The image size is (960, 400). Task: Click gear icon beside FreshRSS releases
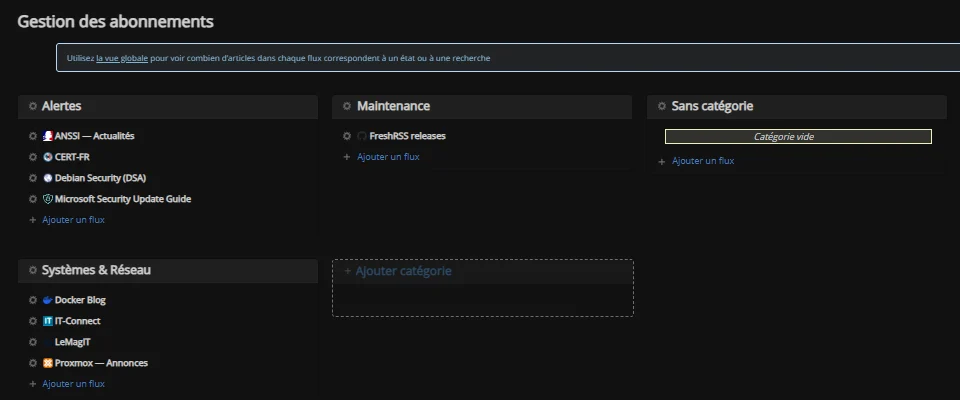[347, 136]
